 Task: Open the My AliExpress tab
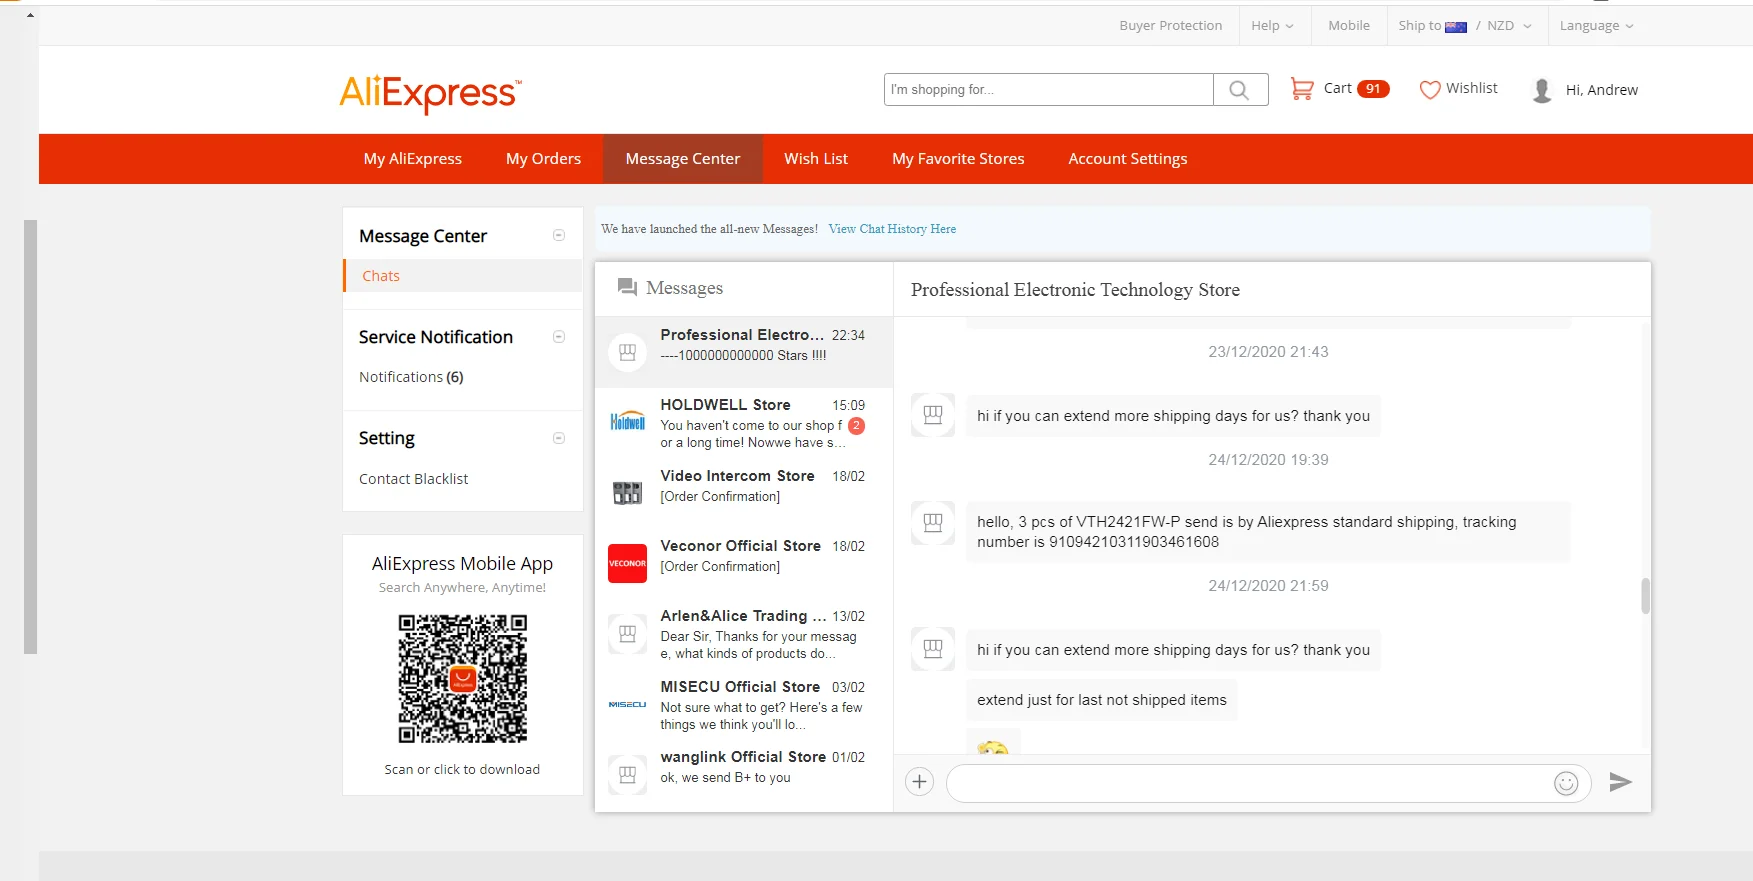pyautogui.click(x=413, y=159)
